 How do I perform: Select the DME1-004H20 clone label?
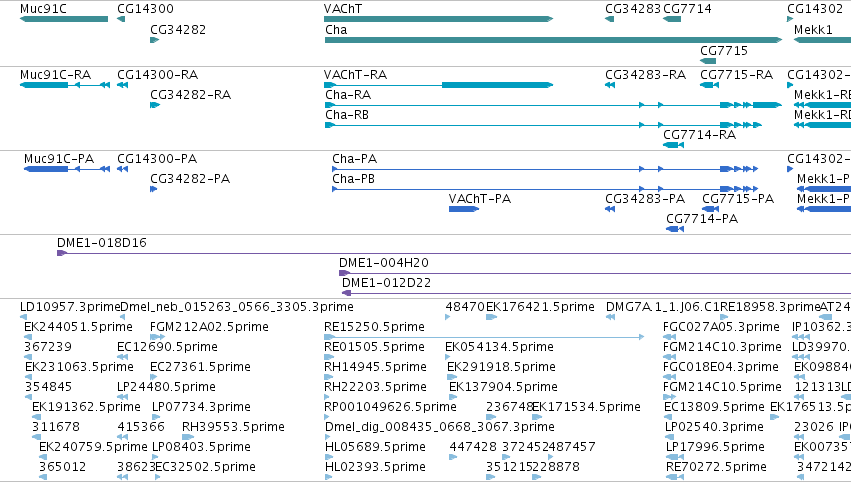click(384, 263)
